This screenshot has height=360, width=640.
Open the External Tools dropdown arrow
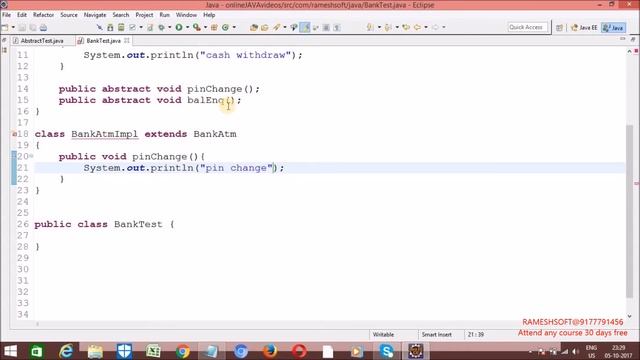pyautogui.click(x=205, y=27)
